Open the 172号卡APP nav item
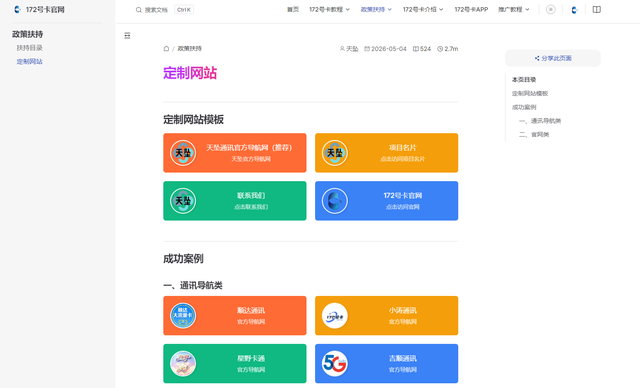 pos(471,9)
